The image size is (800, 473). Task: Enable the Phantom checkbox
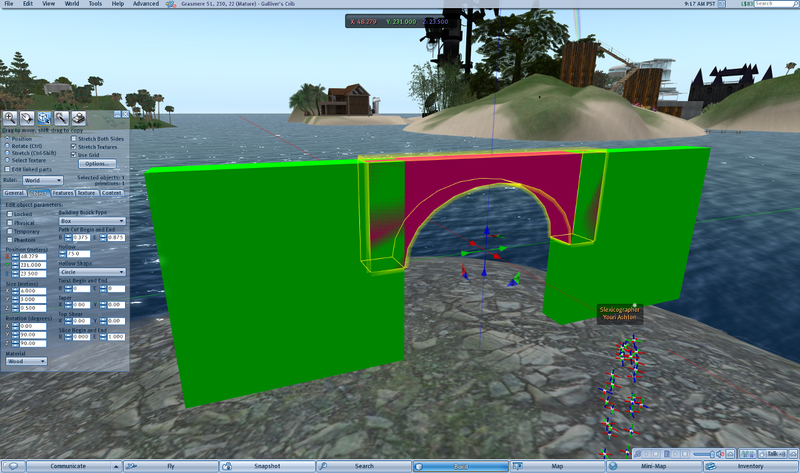point(9,240)
